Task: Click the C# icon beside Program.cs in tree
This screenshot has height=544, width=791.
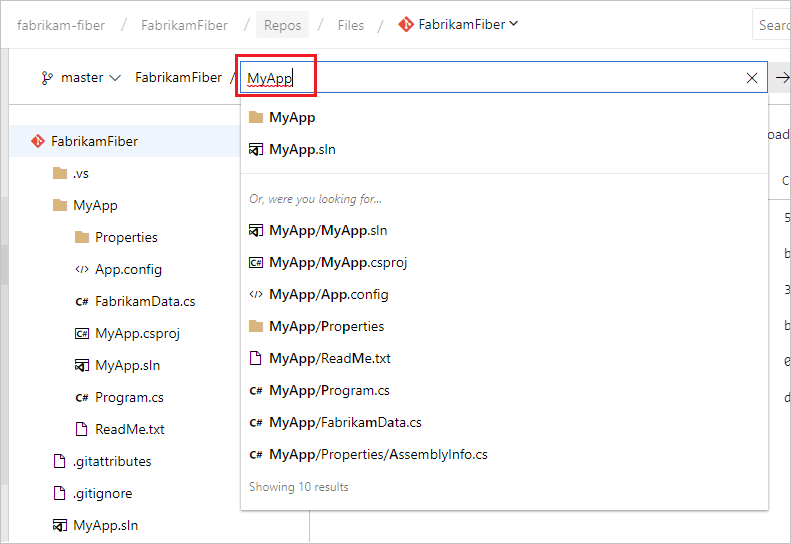Action: [x=82, y=398]
